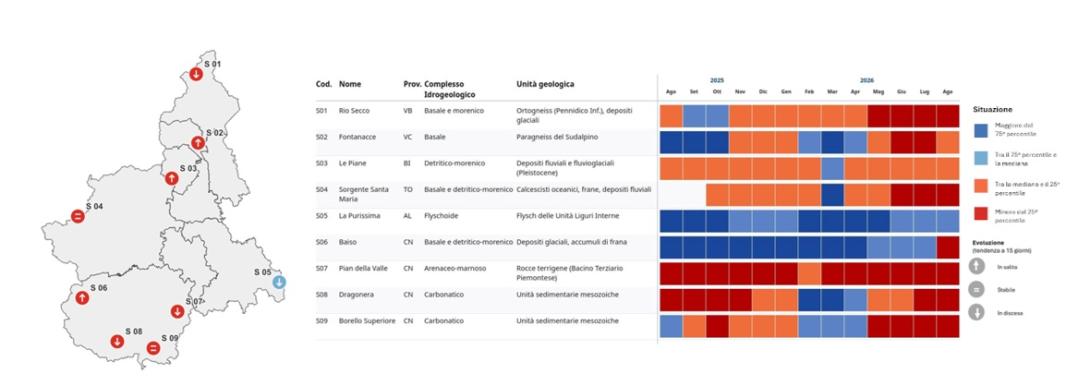This screenshot has width=1090, height=386.
Task: Click the 2026 year label in timeline
Action: (x=867, y=80)
